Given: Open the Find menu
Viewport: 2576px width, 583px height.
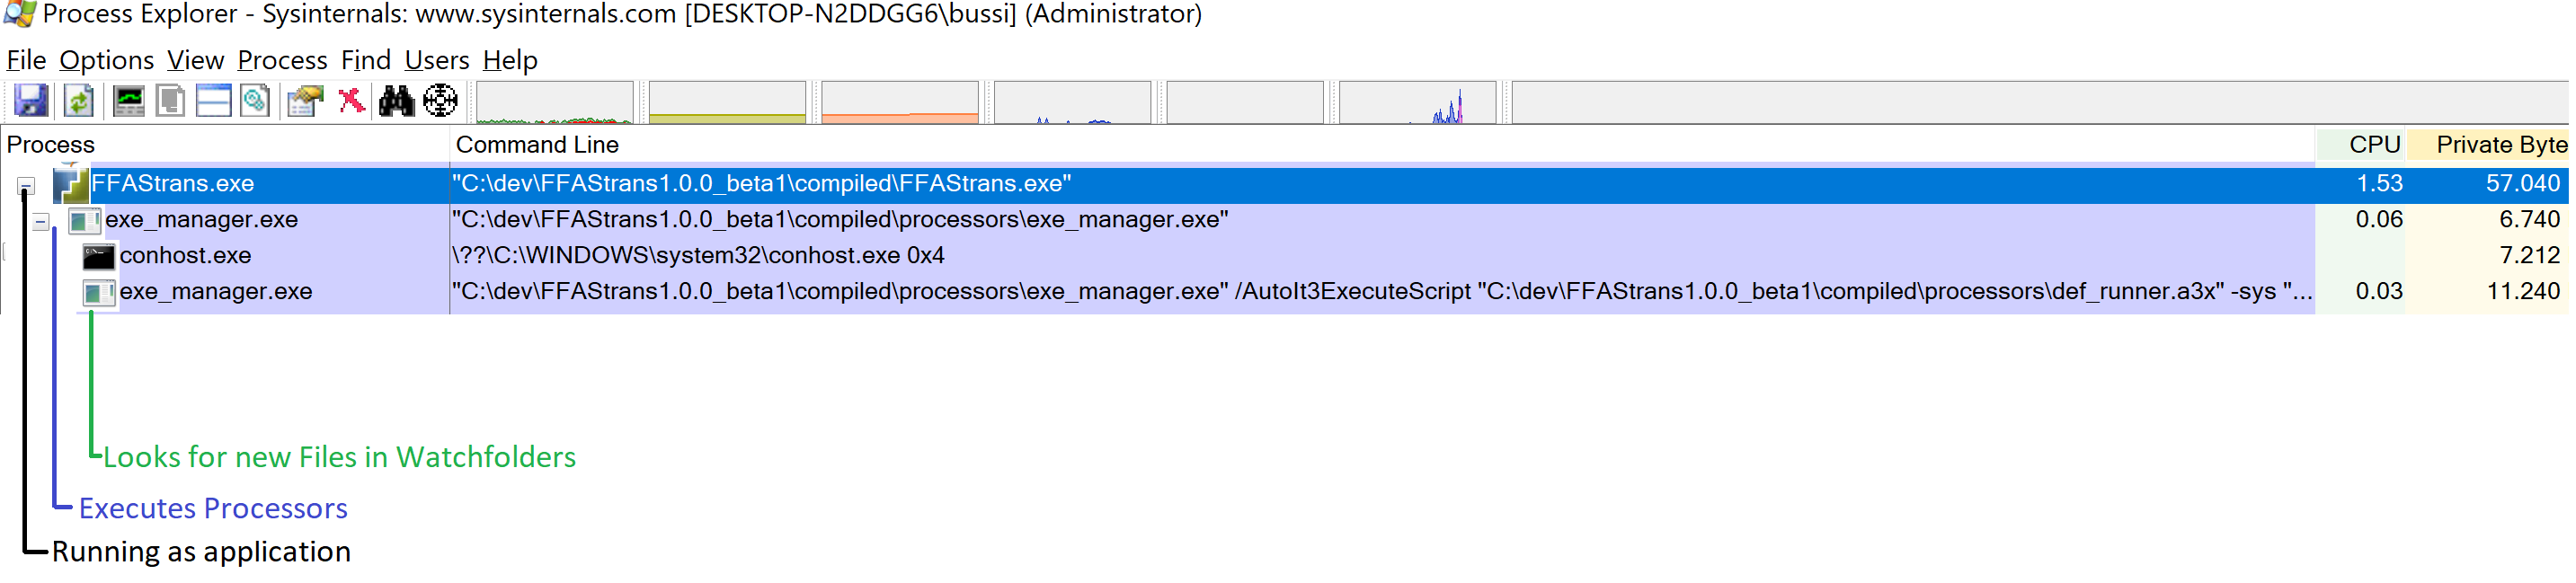Looking at the screenshot, I should [366, 60].
